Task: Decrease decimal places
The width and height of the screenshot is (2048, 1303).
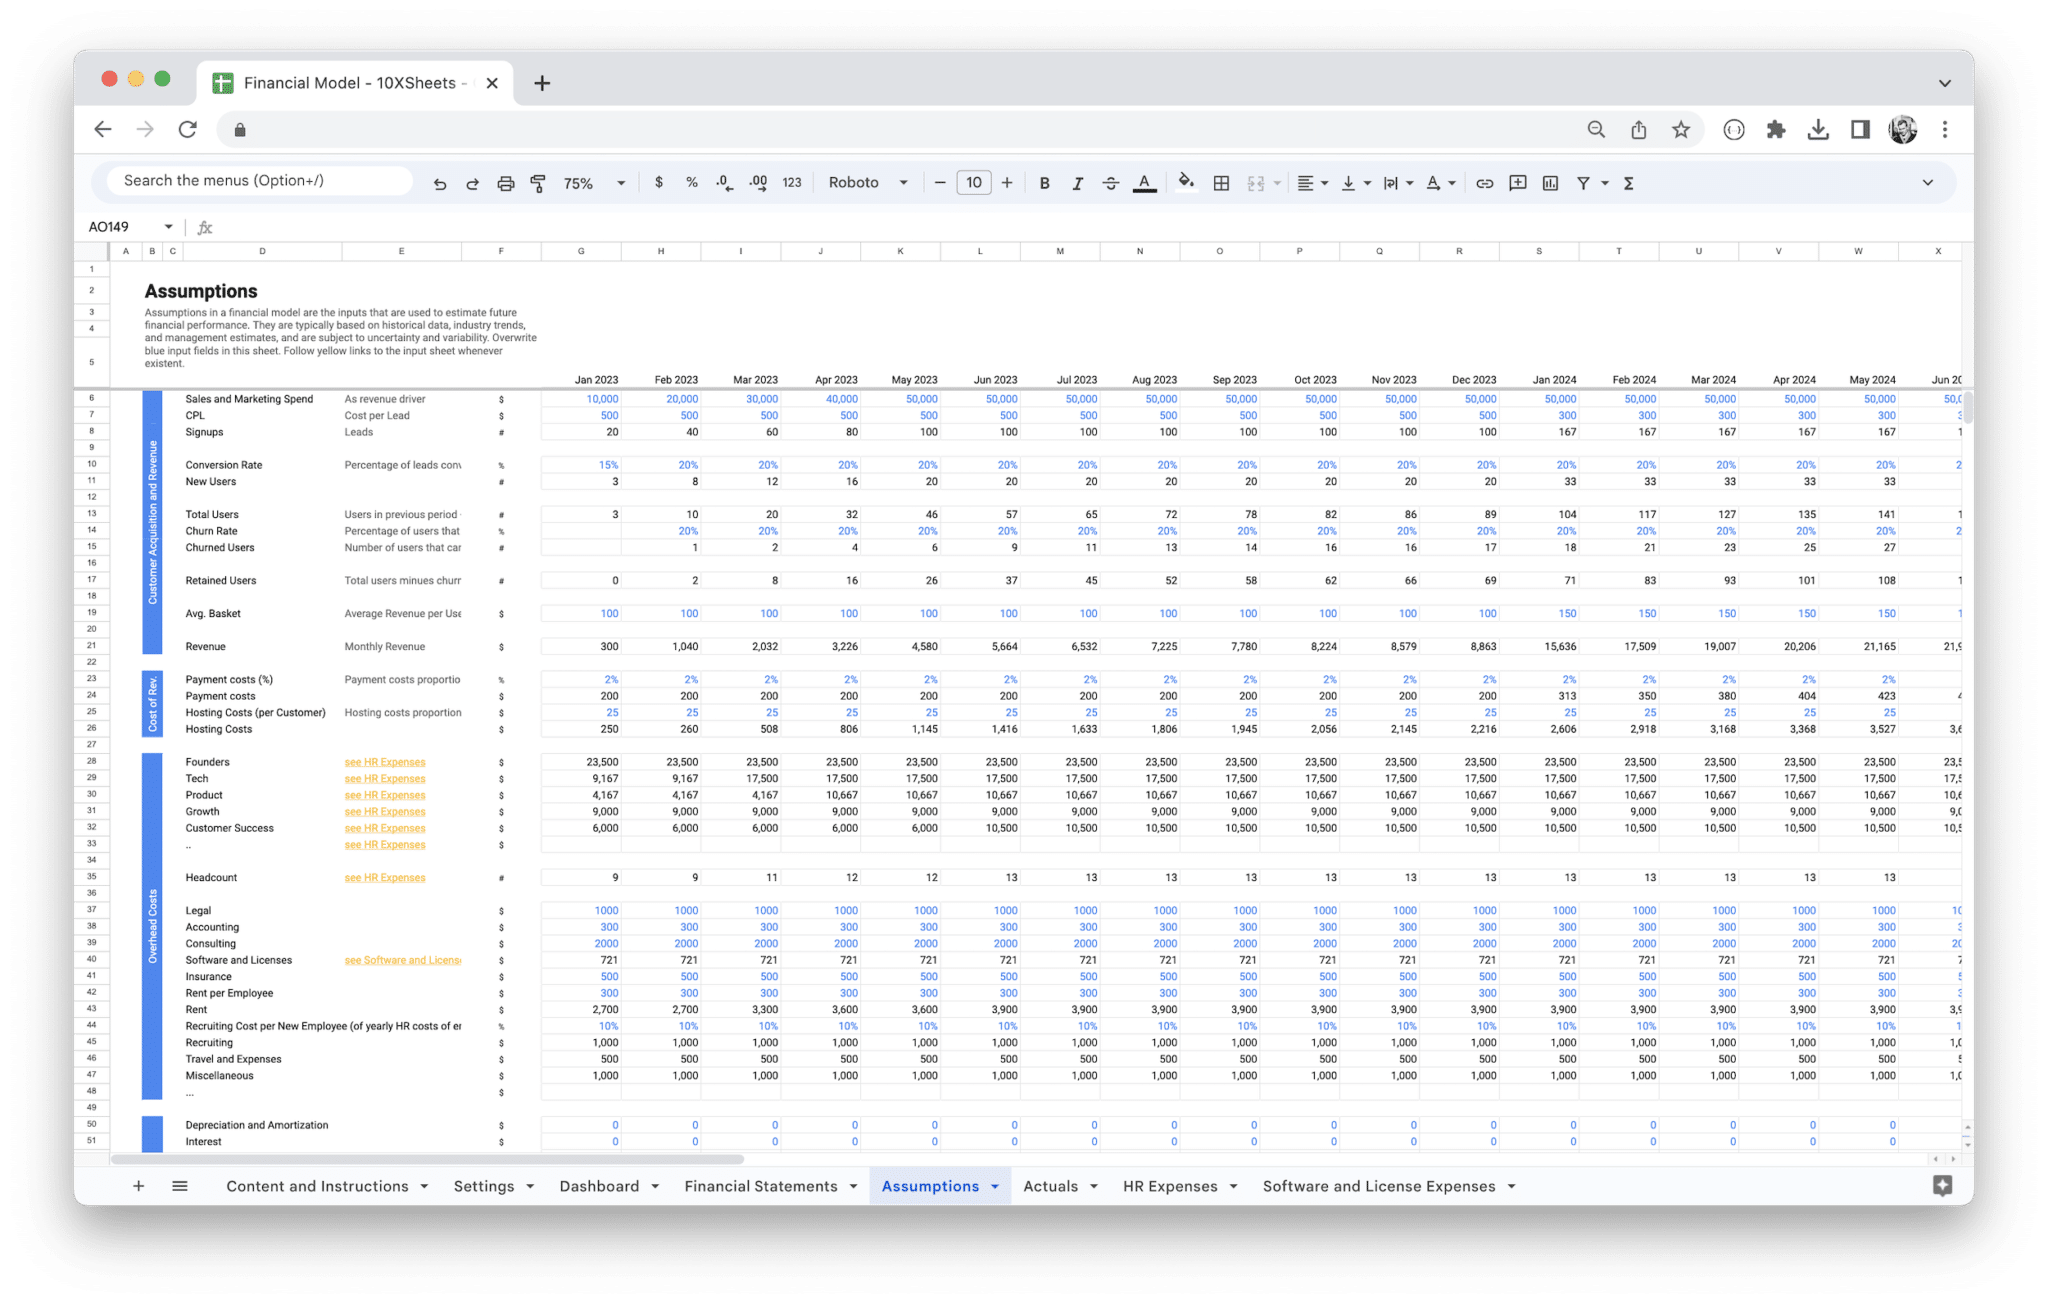Action: point(722,183)
